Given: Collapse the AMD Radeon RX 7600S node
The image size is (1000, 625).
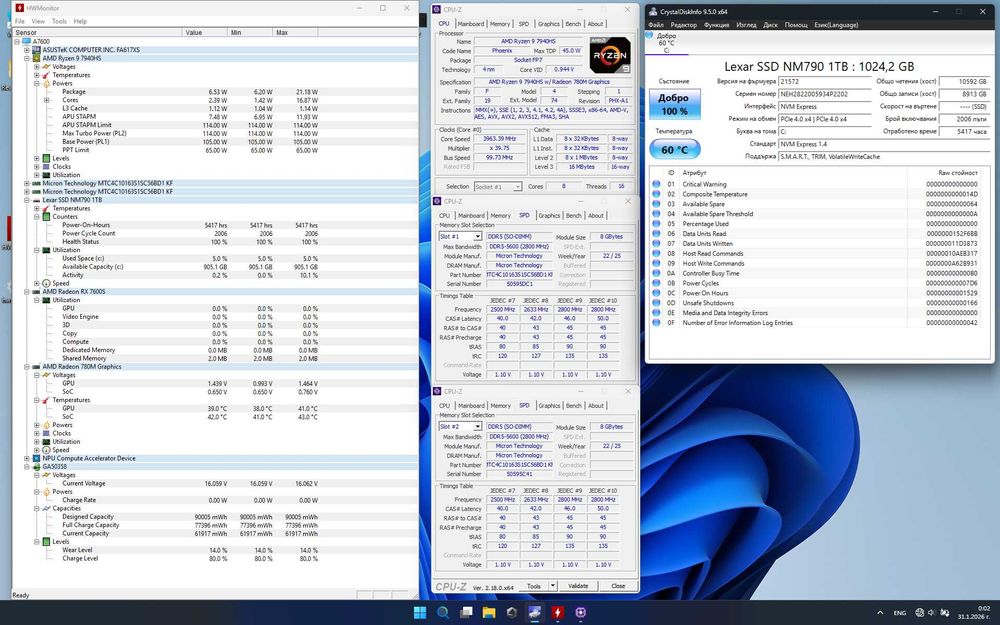Looking at the screenshot, I should [x=27, y=291].
